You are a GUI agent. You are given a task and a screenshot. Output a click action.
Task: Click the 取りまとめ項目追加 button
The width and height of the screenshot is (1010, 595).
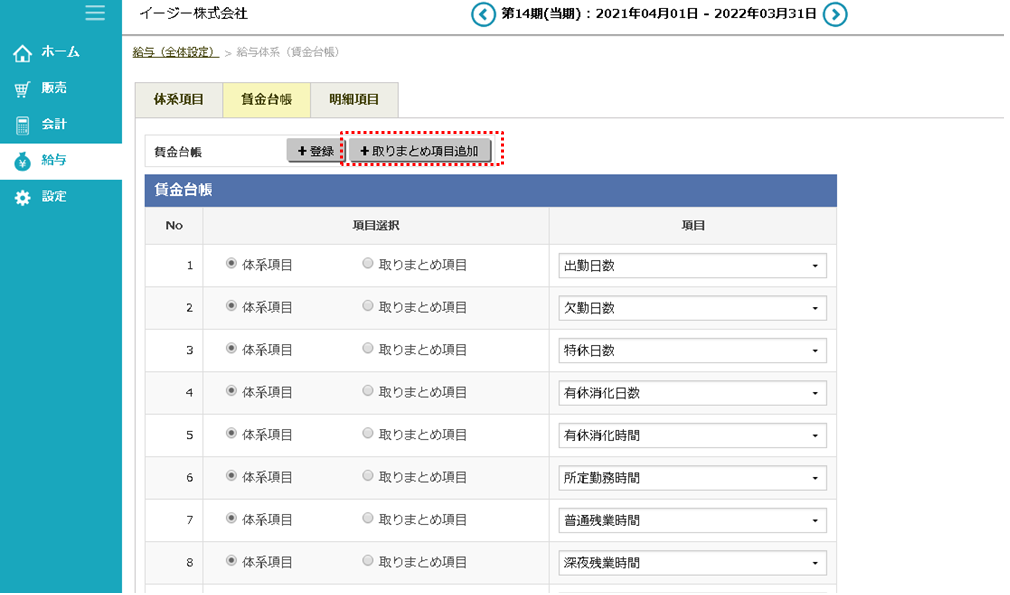(419, 151)
